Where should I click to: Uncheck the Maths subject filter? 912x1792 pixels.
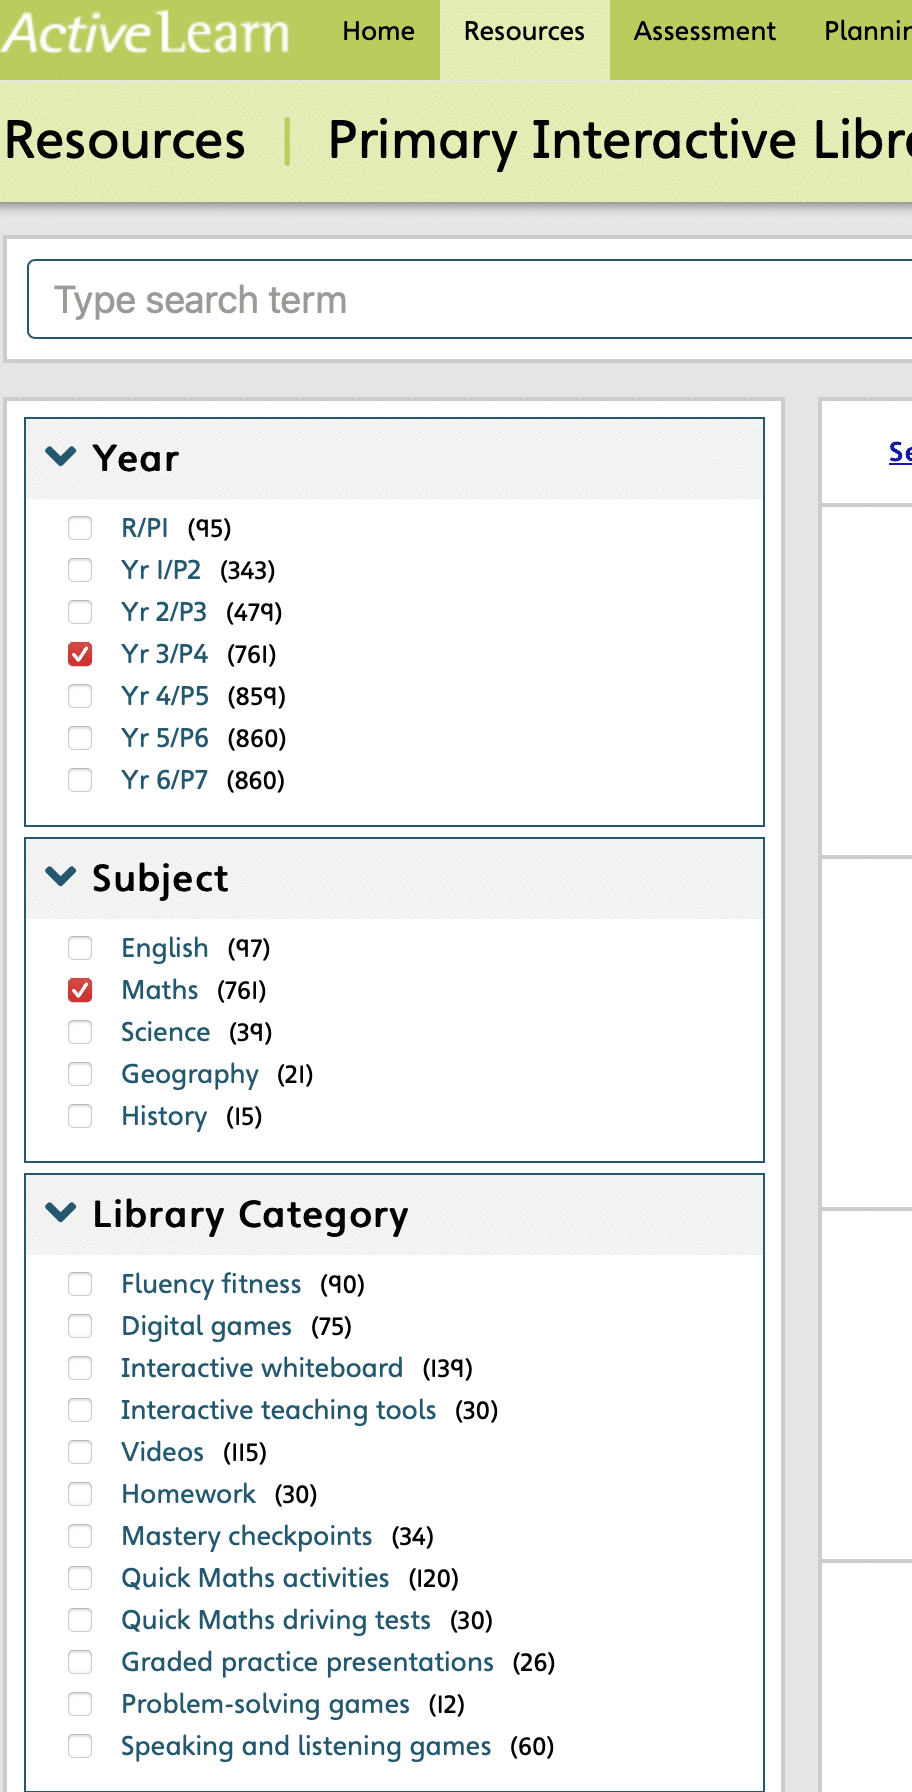tap(80, 990)
